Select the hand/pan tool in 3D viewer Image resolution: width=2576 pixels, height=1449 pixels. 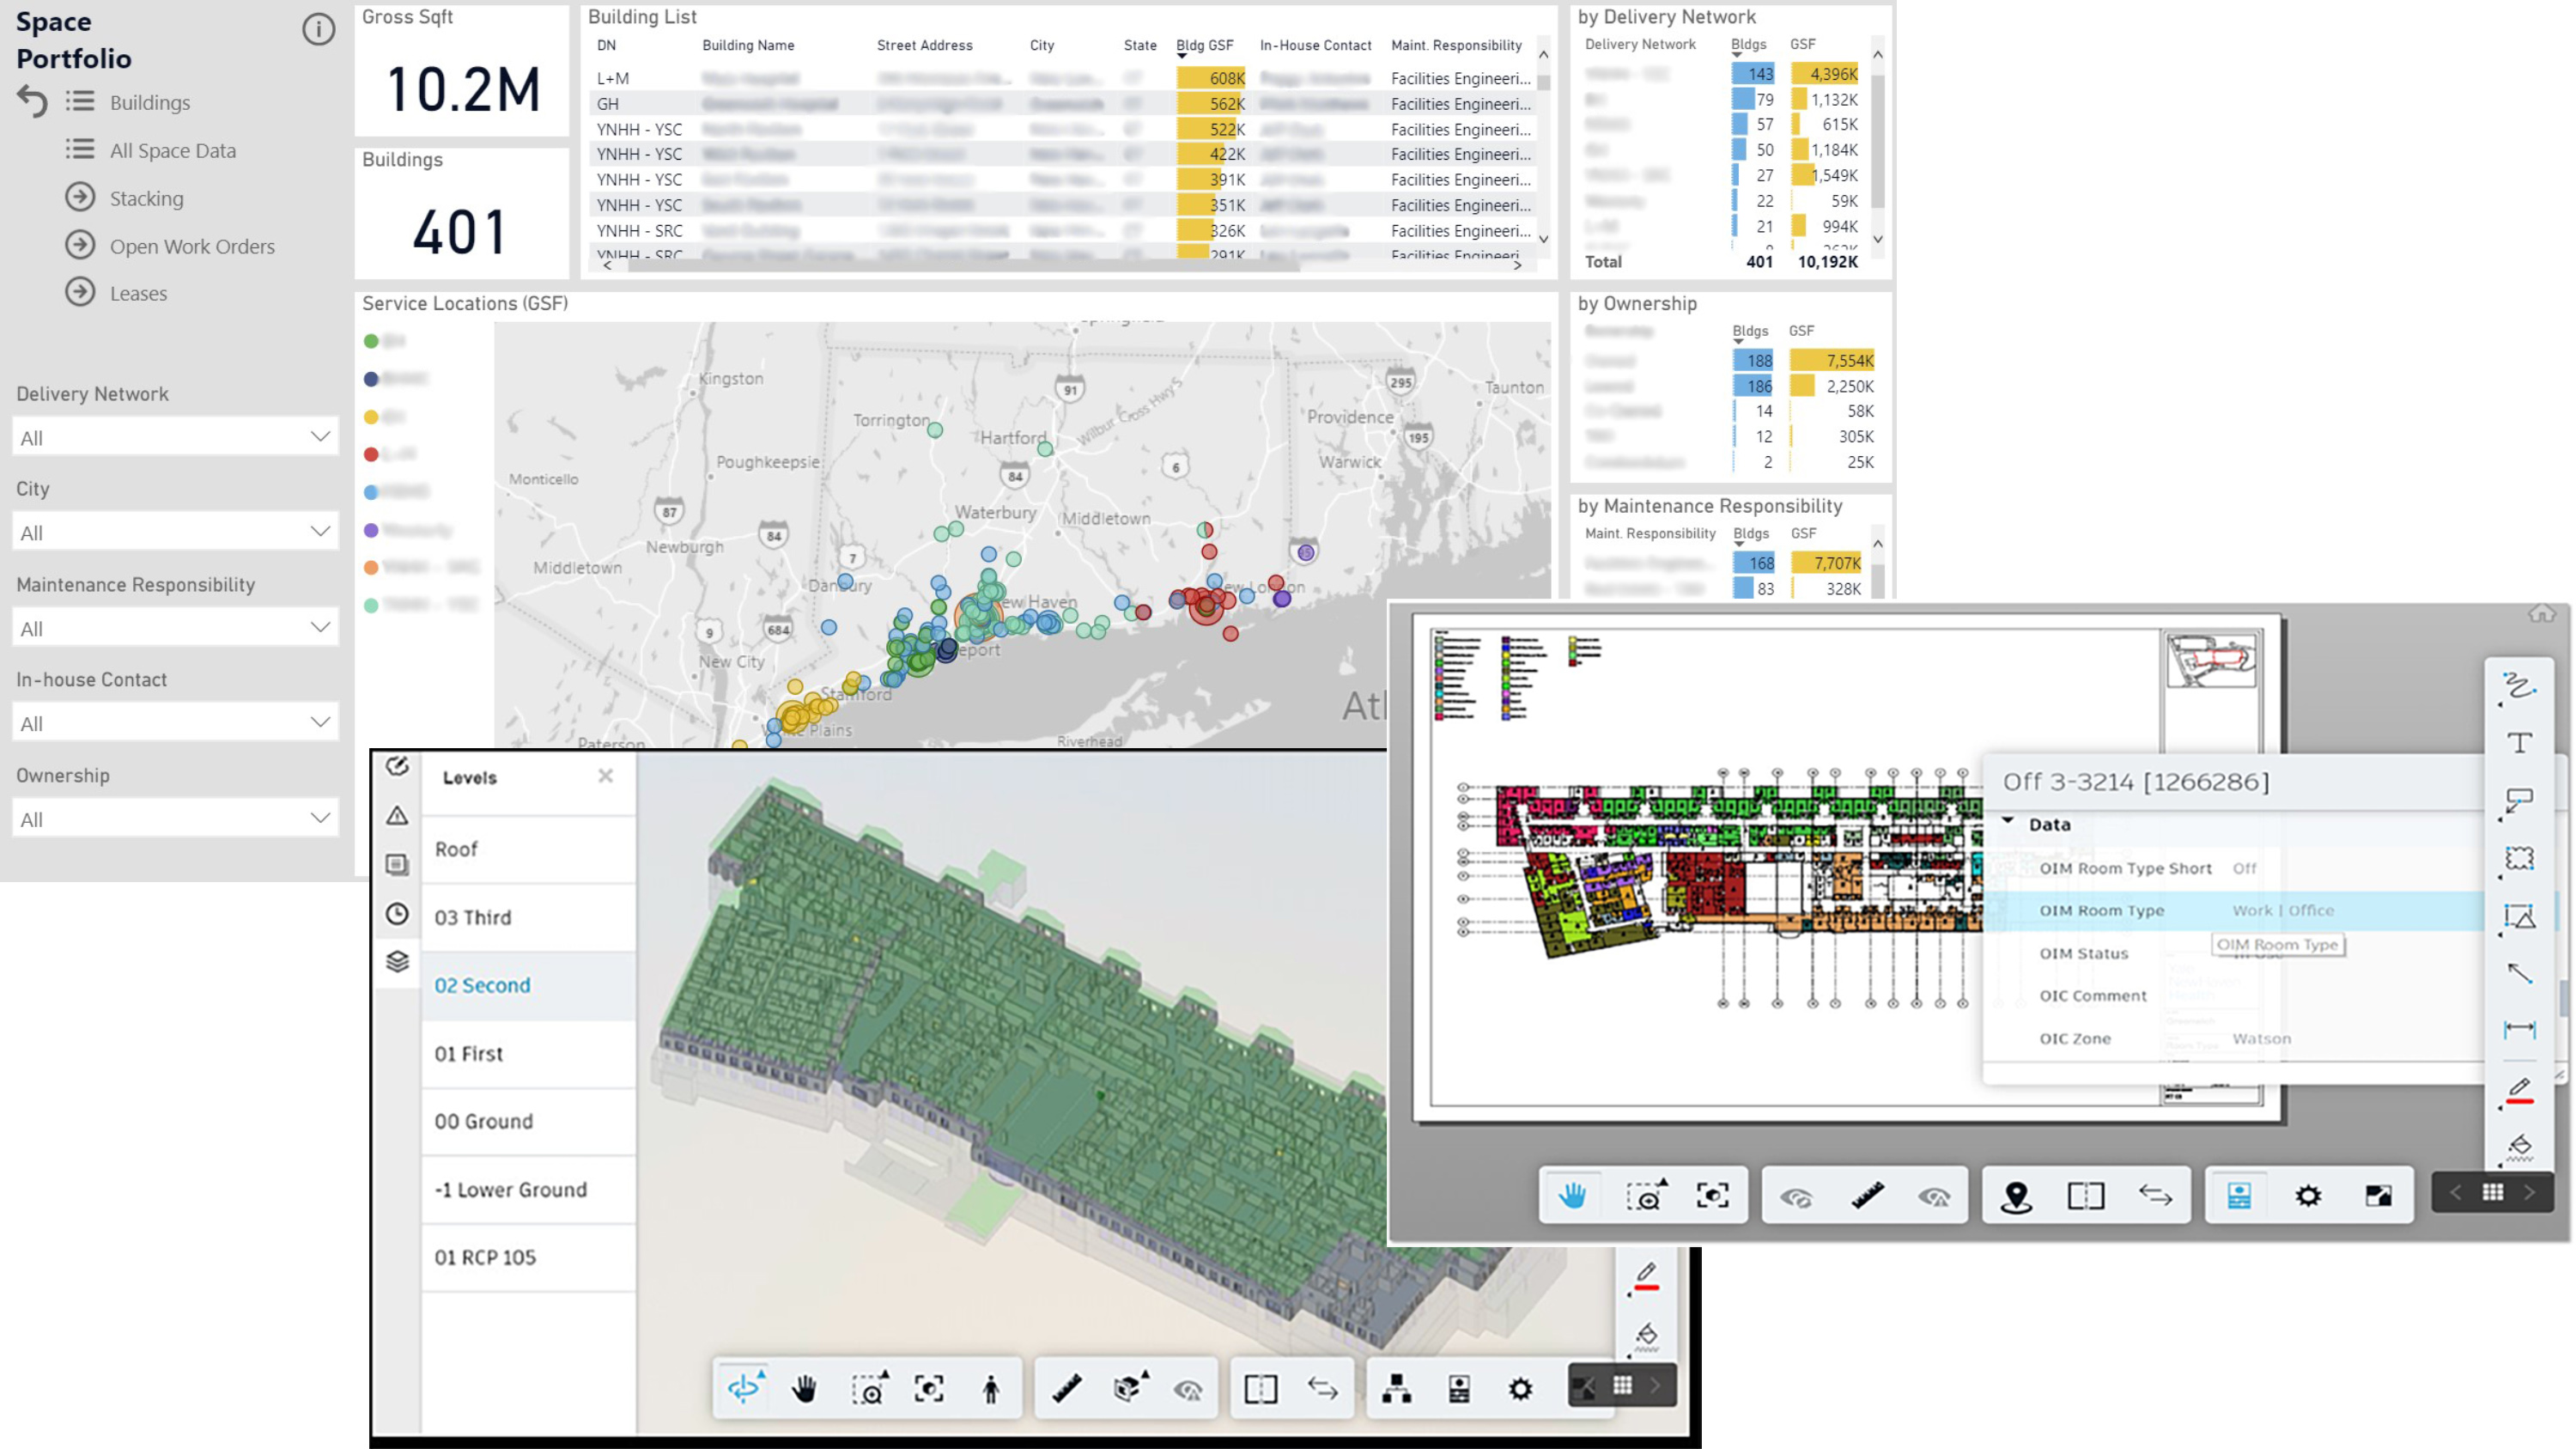click(x=803, y=1389)
